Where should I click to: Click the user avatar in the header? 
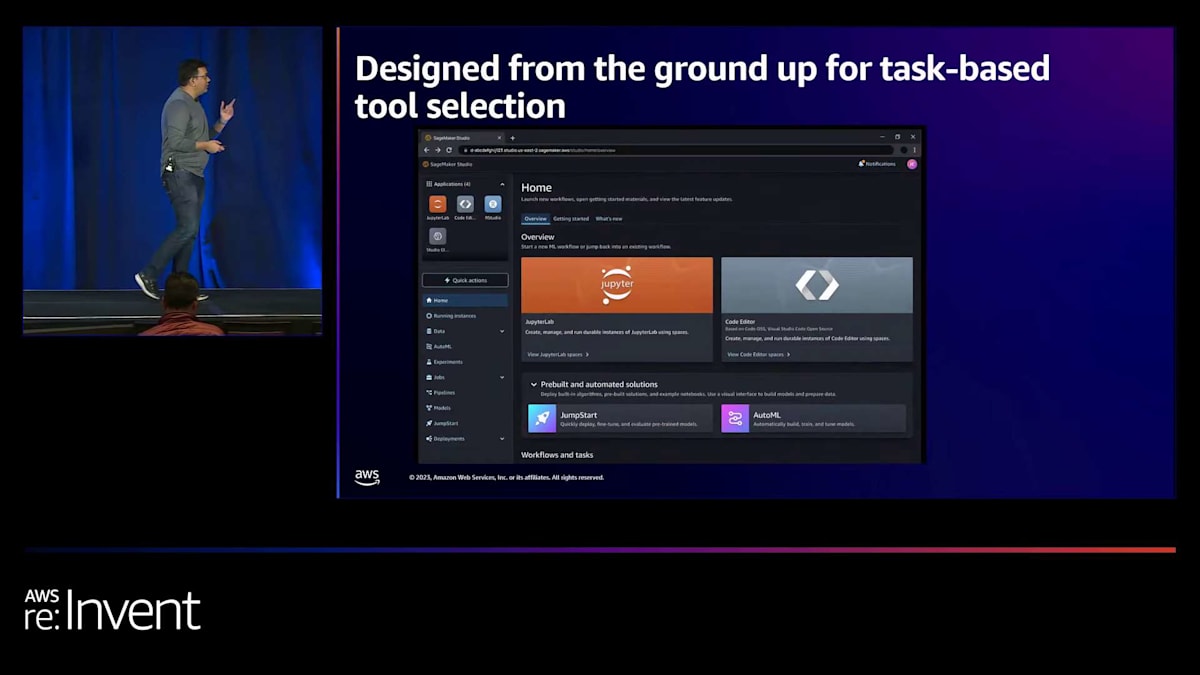[x=912, y=164]
